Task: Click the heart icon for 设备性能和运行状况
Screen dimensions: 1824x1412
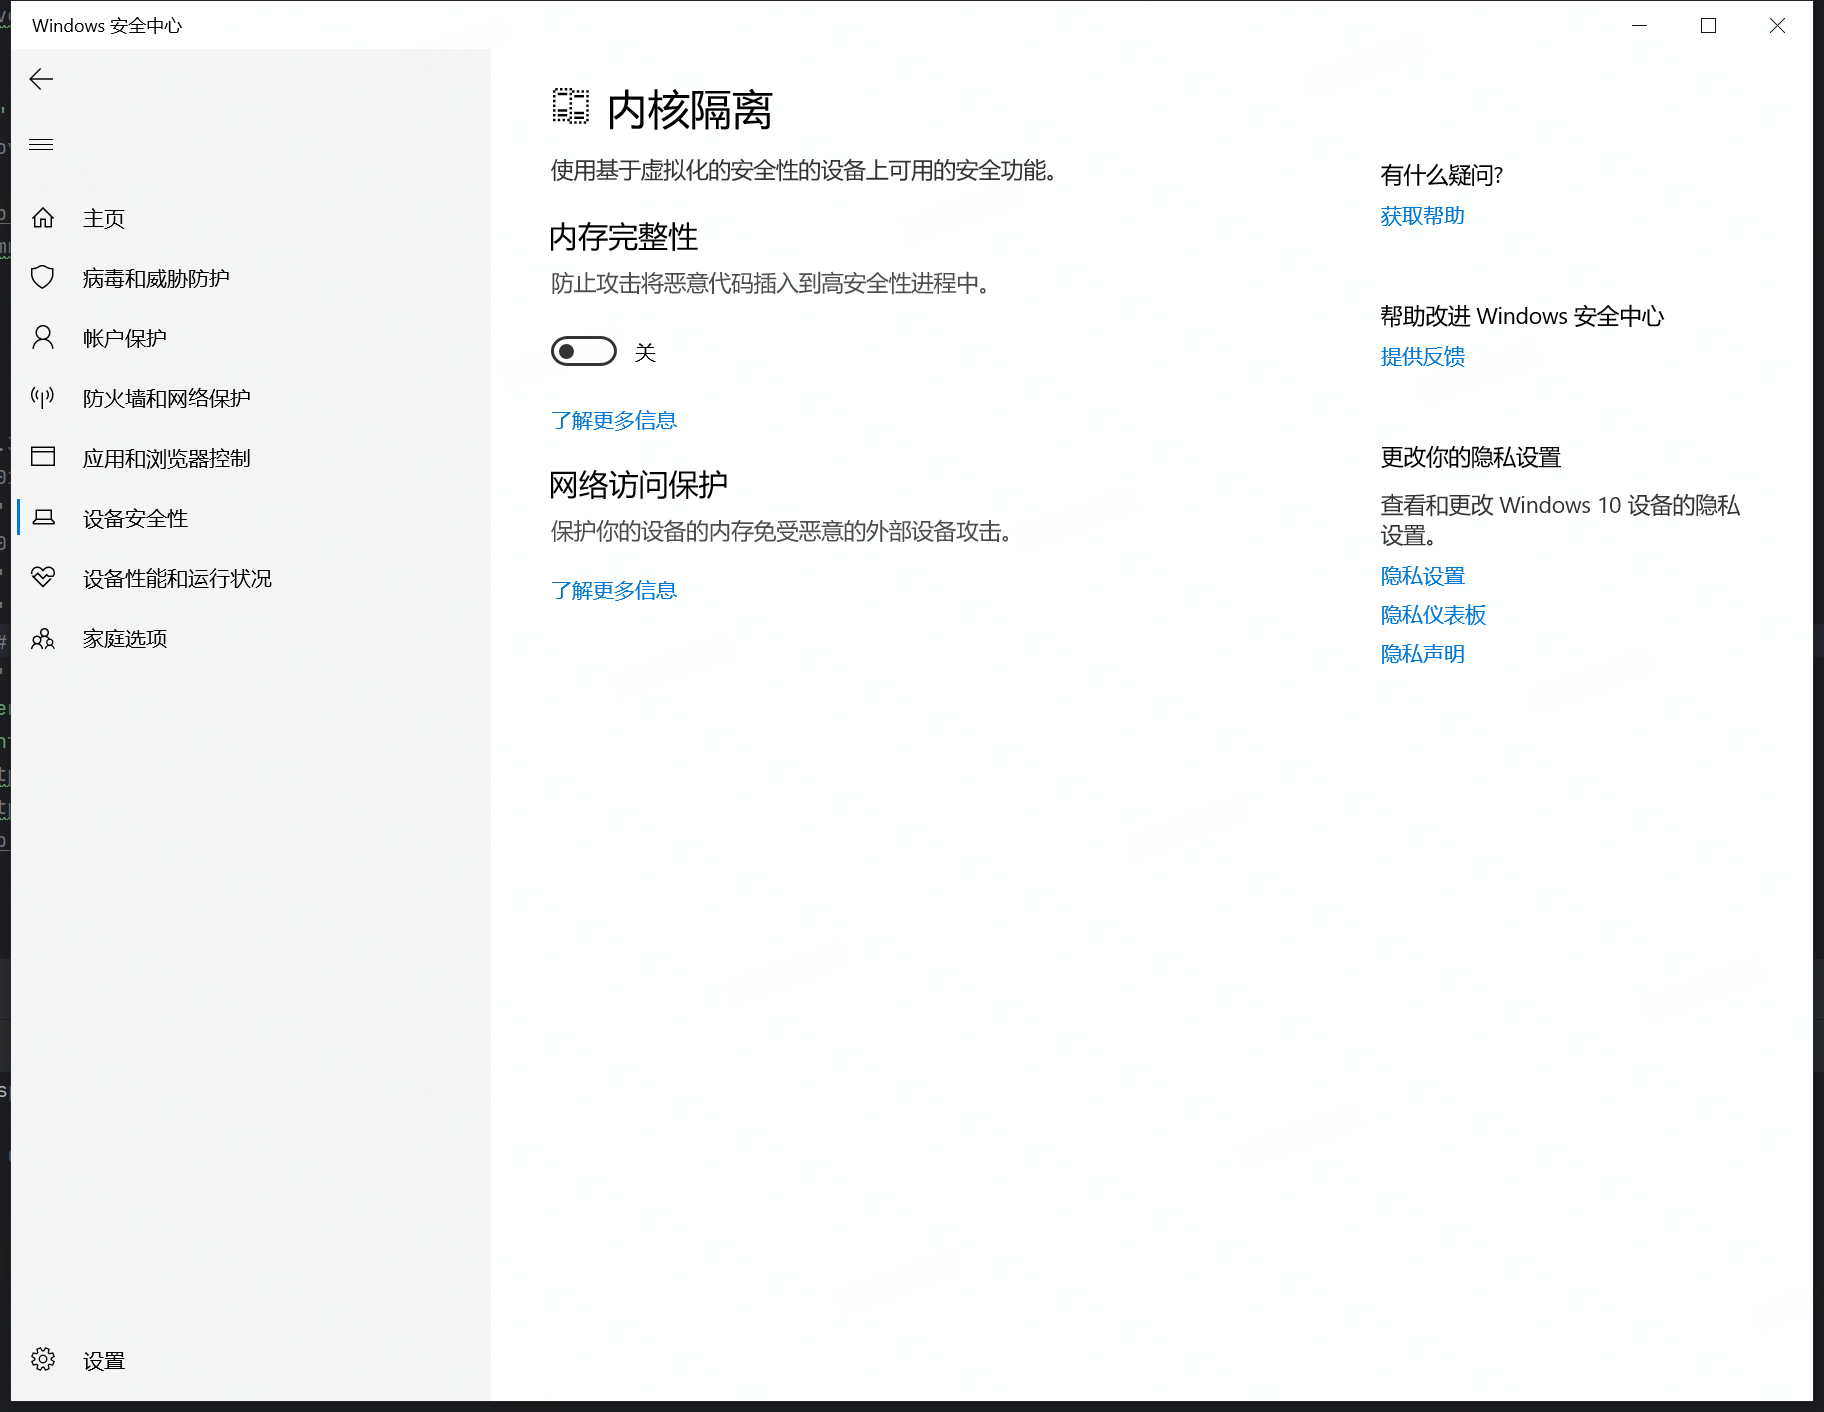Action: point(43,577)
